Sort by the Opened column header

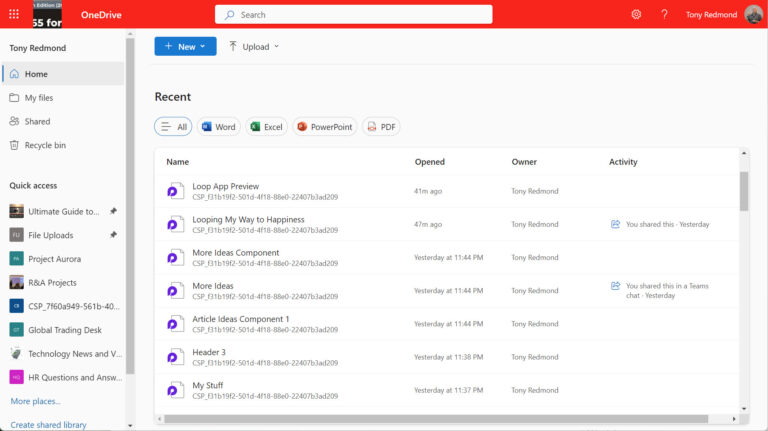[x=430, y=162]
